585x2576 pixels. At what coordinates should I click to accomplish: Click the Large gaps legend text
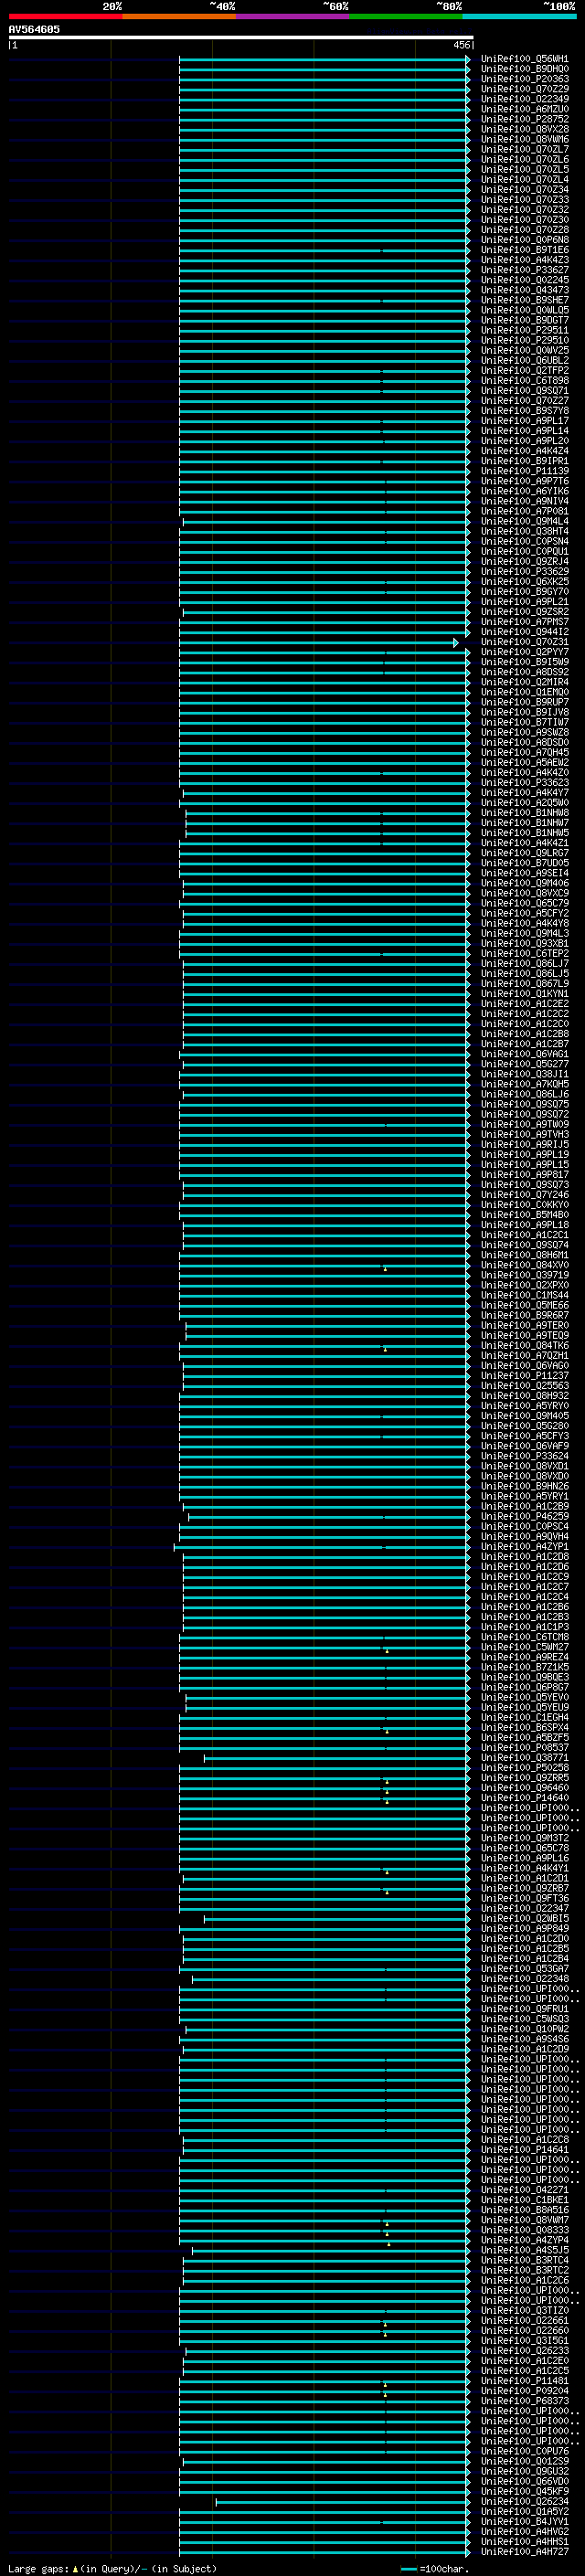112,2569
